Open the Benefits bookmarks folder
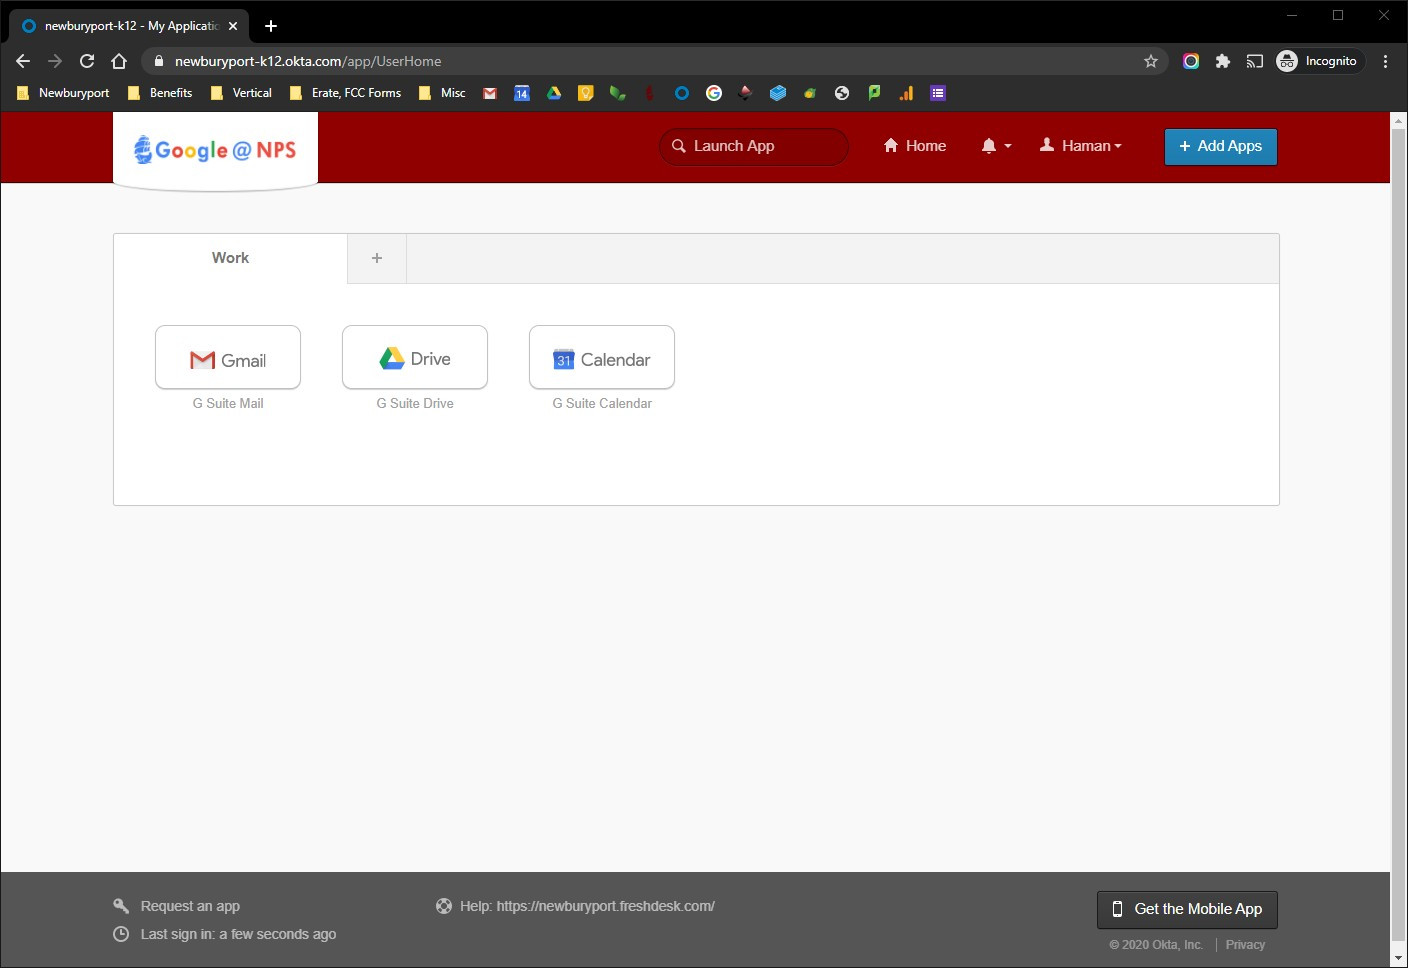Image resolution: width=1408 pixels, height=968 pixels. click(160, 93)
